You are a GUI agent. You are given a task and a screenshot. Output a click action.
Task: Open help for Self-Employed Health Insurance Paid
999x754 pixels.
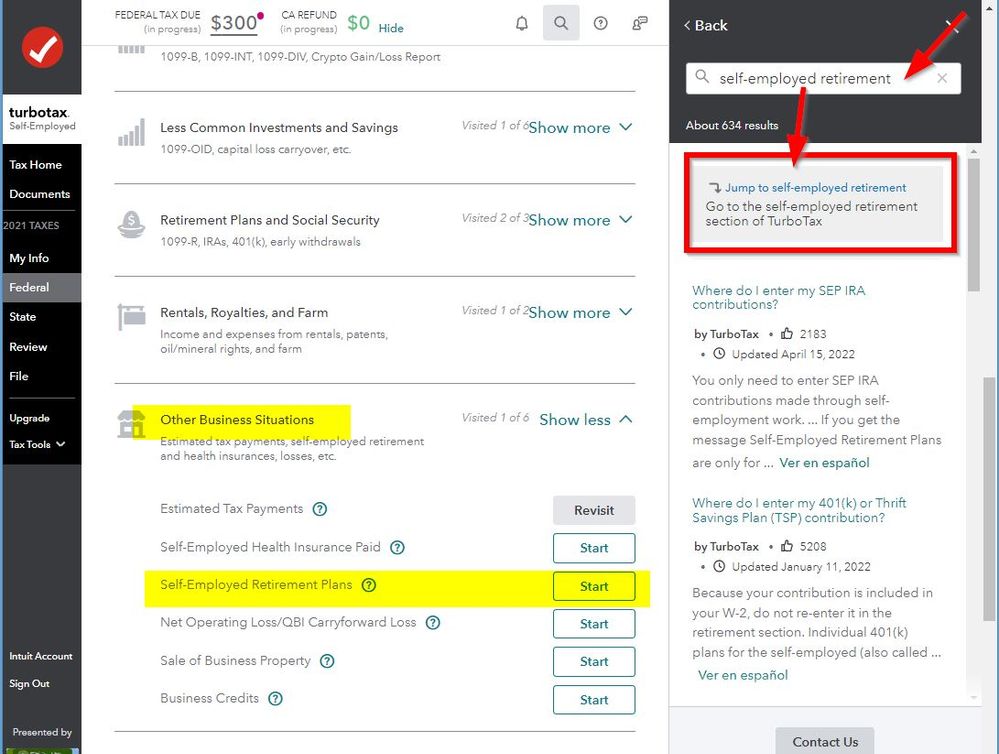point(397,547)
